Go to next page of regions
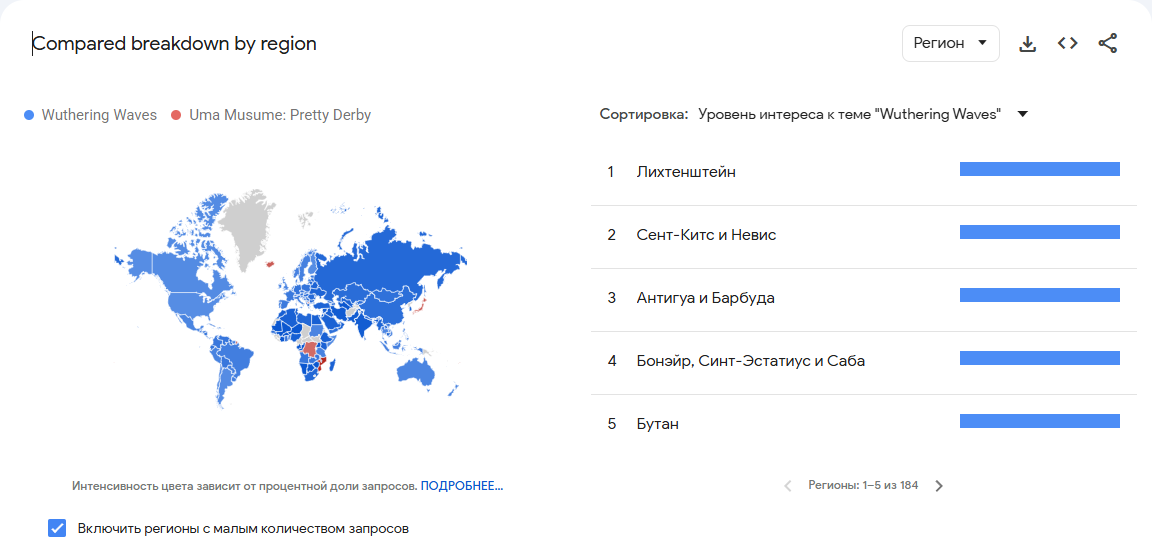This screenshot has height=545, width=1152. 938,486
